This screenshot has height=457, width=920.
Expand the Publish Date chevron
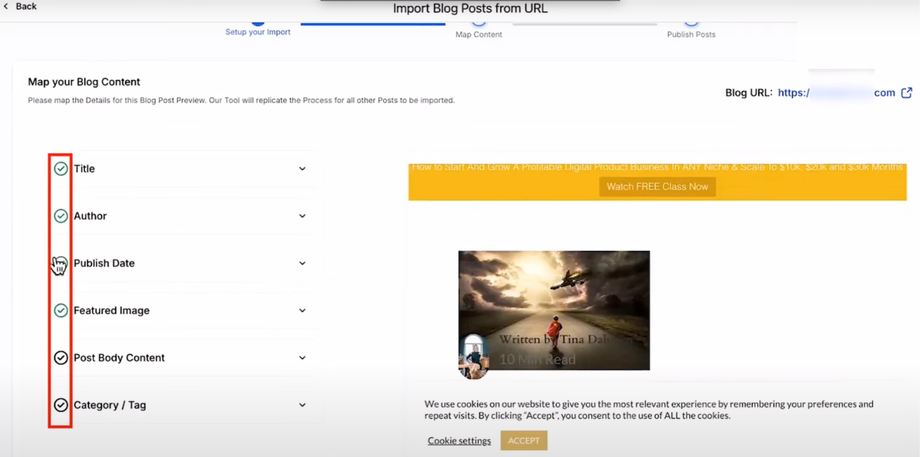[x=302, y=263]
